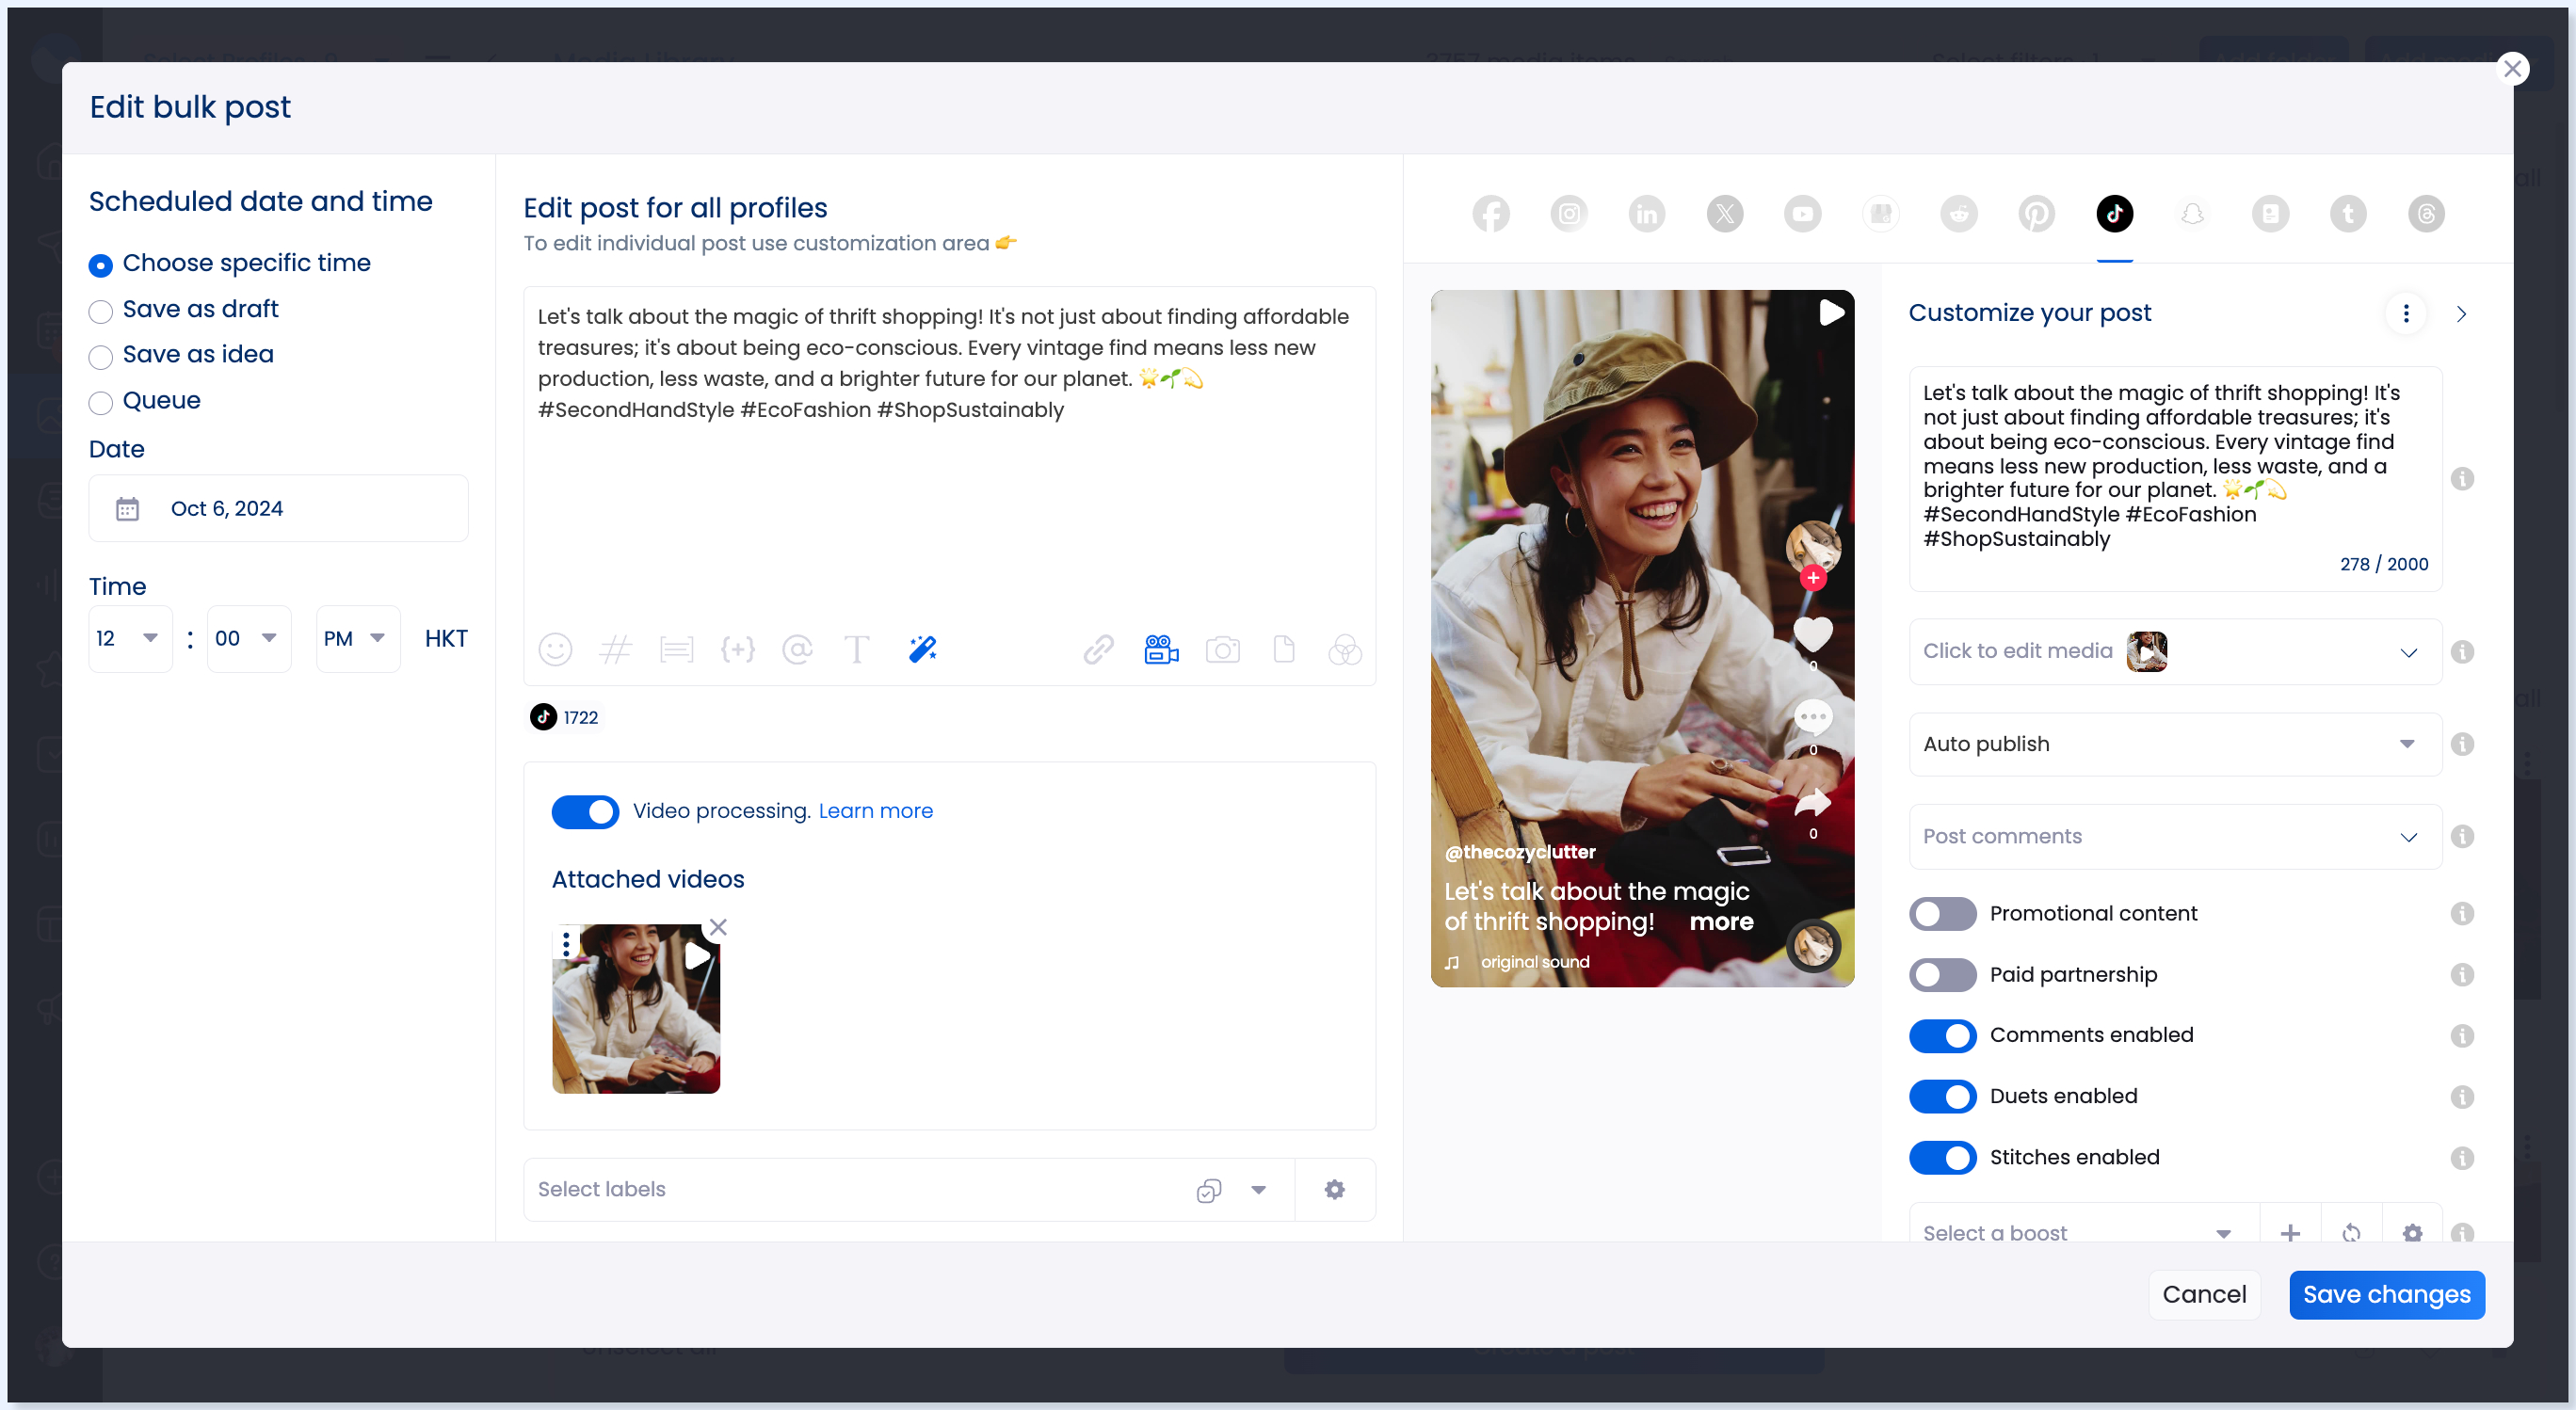Viewport: 2576px width, 1410px height.
Task: Attach a document with the file icon
Action: pyautogui.click(x=1284, y=650)
